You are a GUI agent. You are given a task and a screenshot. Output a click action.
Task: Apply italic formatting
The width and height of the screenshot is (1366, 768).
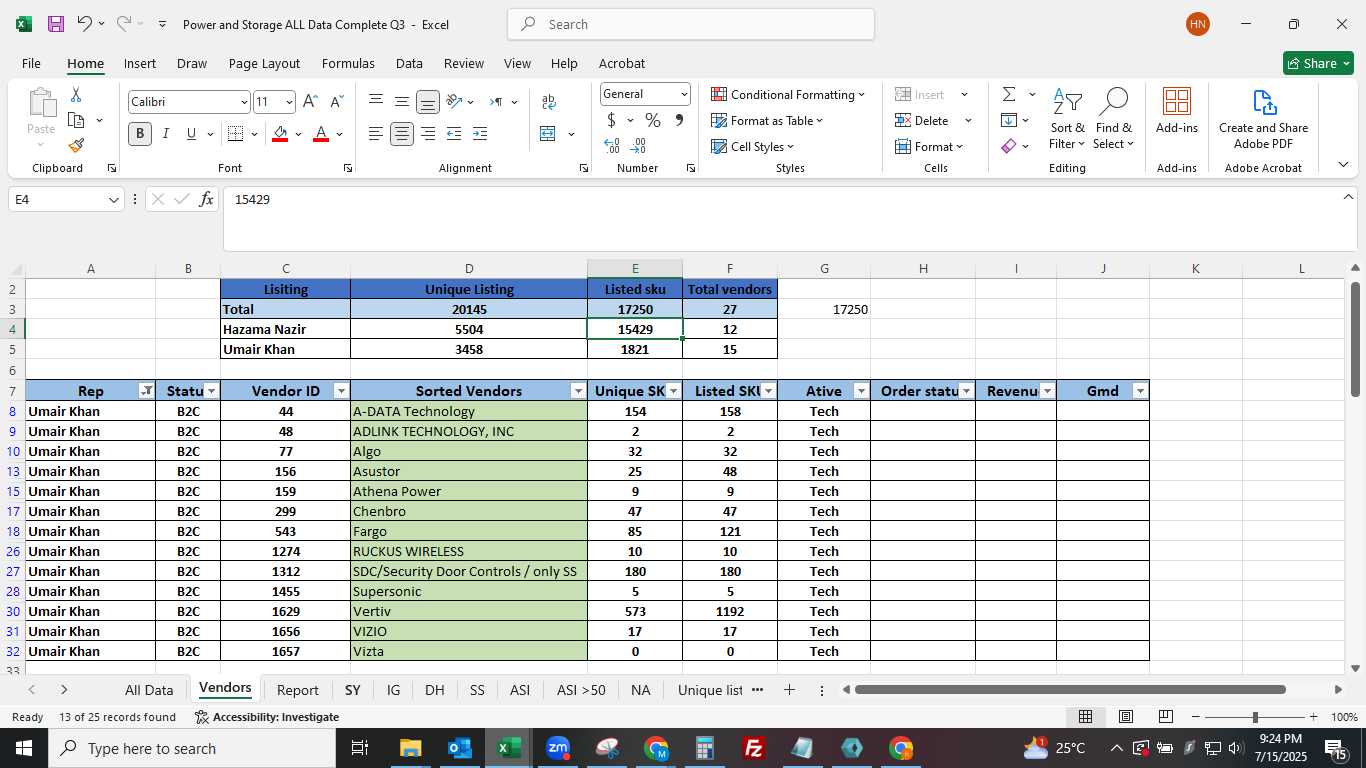pos(166,134)
